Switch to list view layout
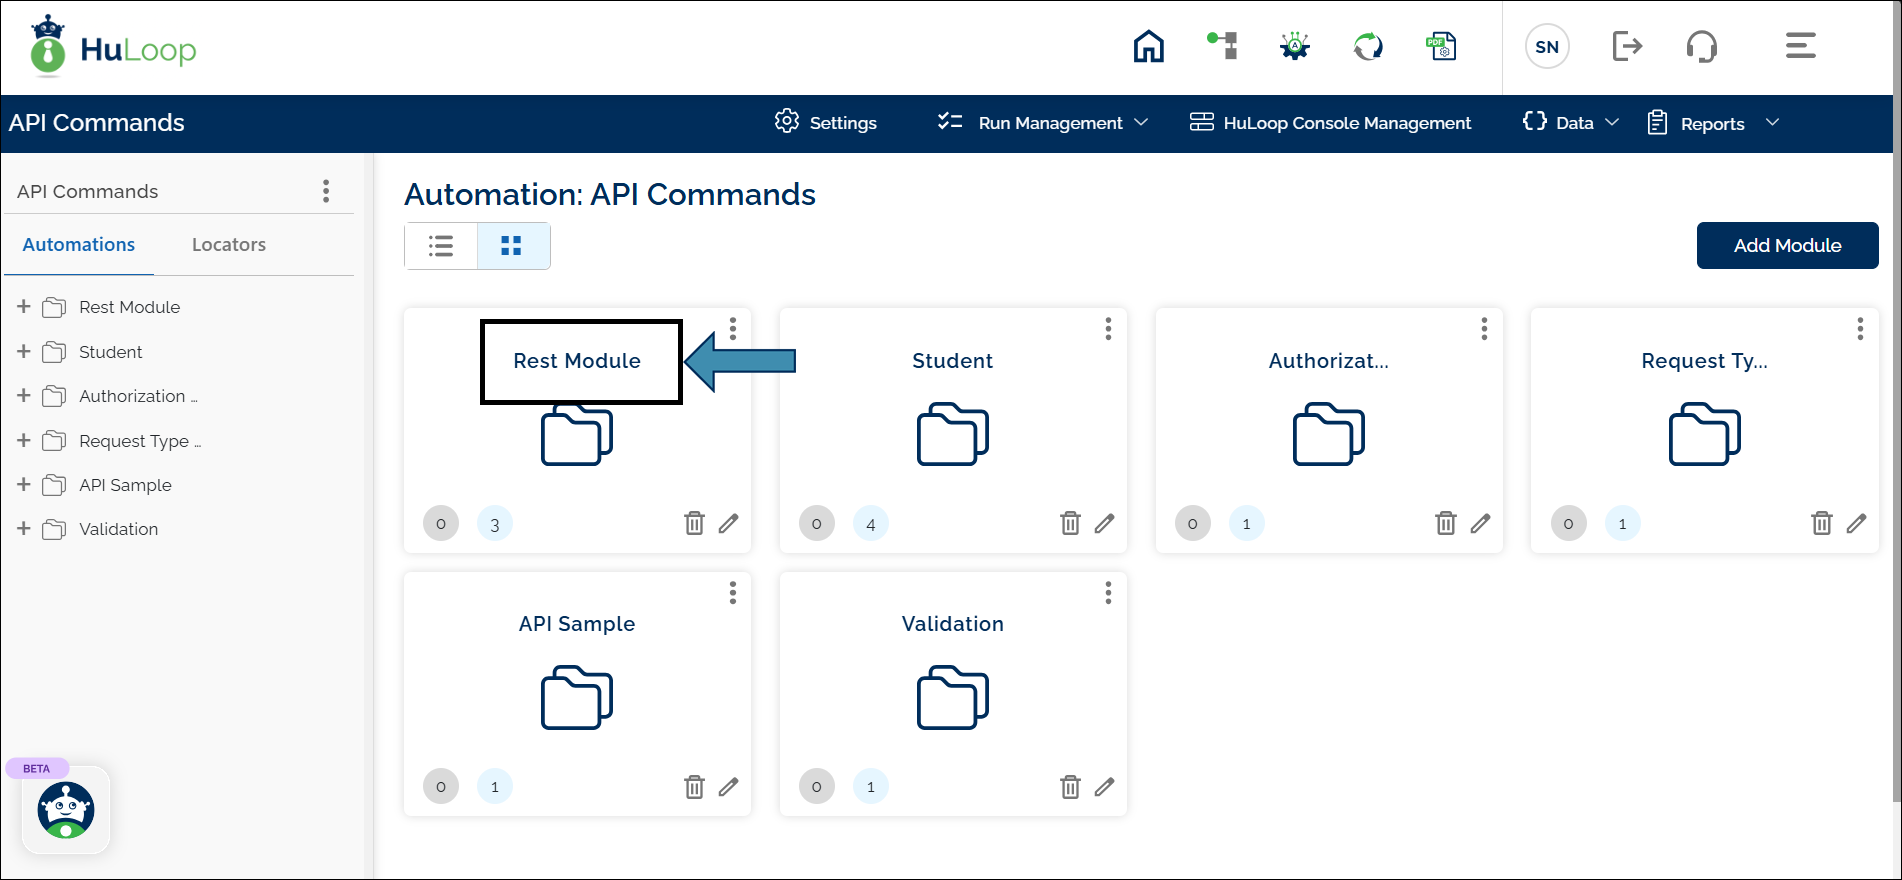The height and width of the screenshot is (880, 1902). 441,246
